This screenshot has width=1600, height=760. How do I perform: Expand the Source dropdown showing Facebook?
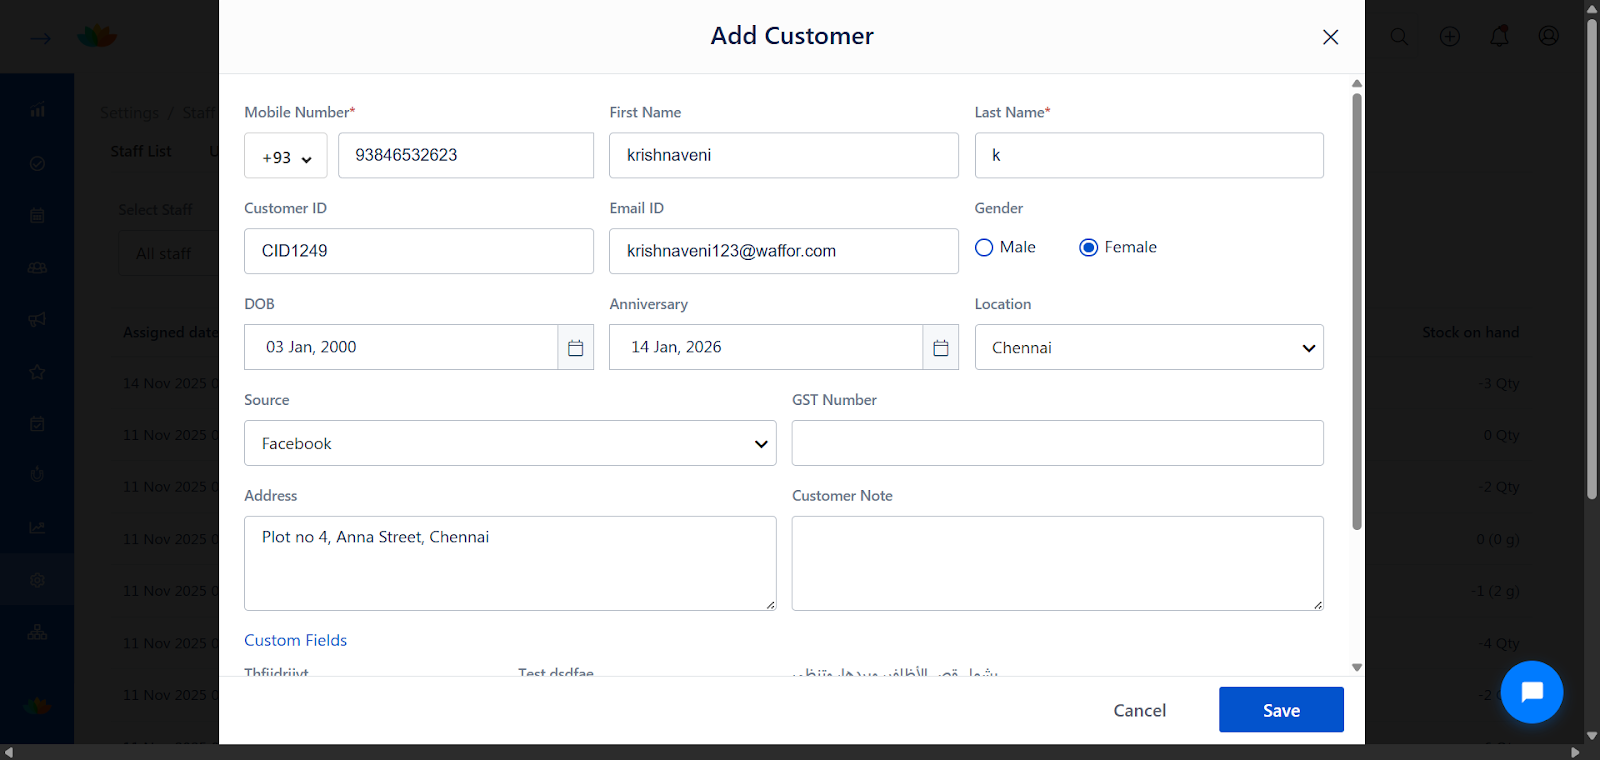point(510,443)
